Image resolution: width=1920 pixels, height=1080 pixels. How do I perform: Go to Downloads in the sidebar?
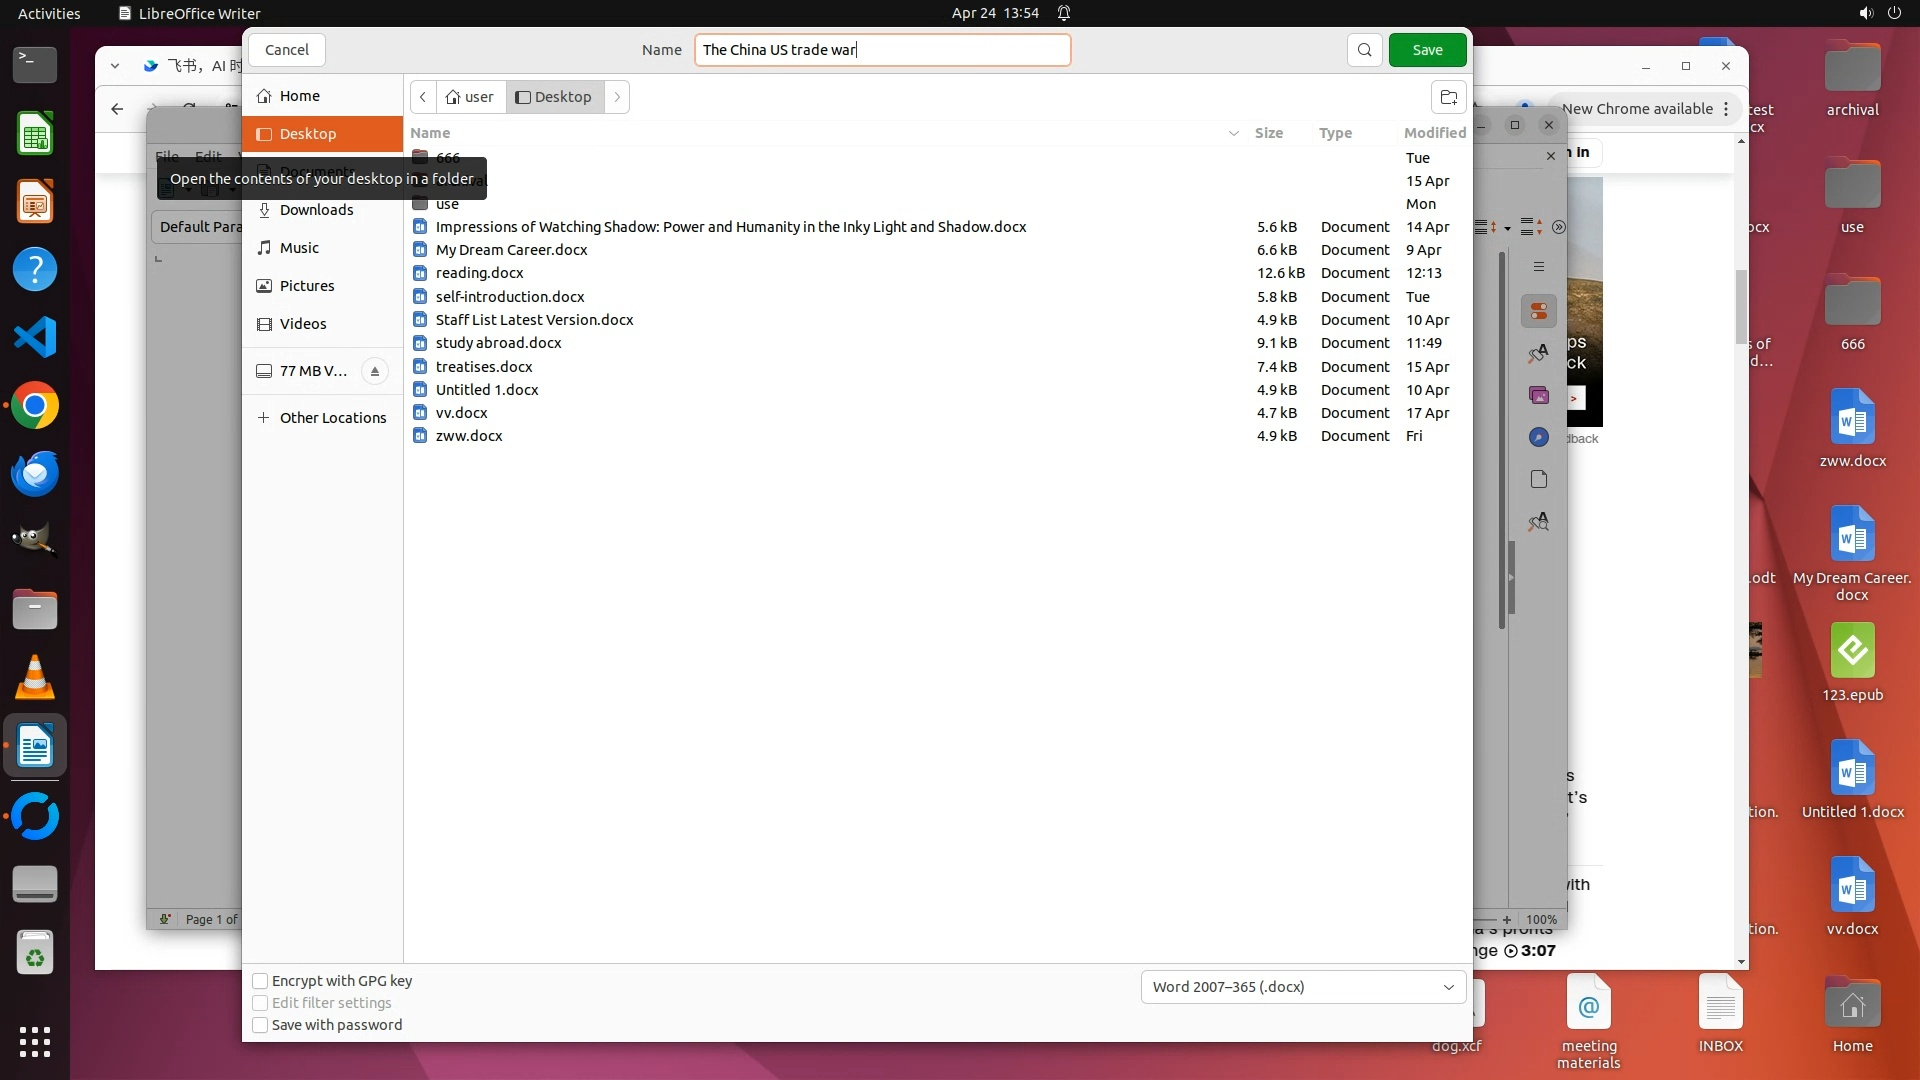pyautogui.click(x=316, y=210)
